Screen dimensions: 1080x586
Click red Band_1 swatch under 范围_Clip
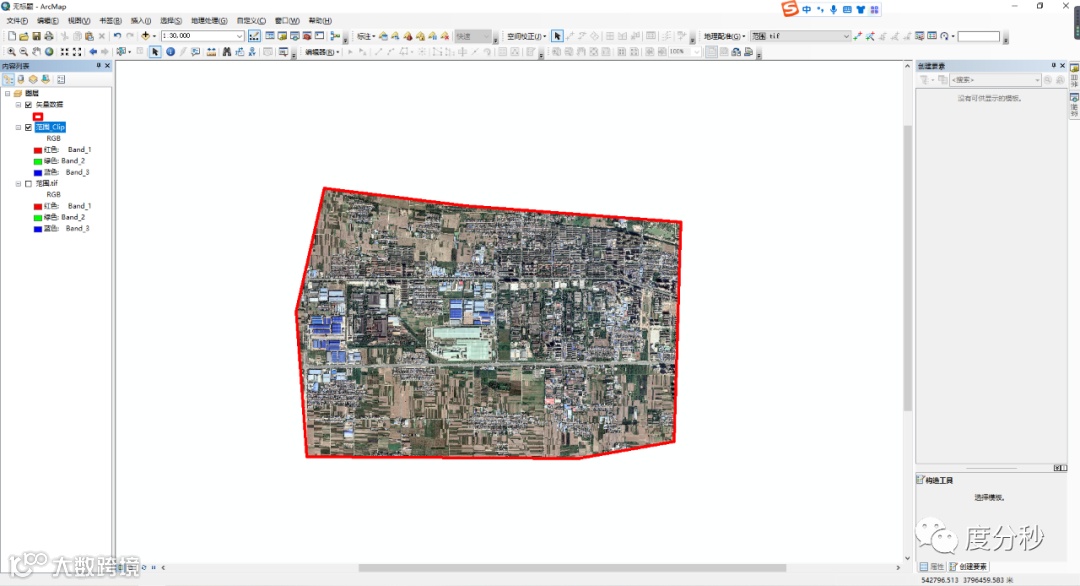tap(38, 150)
